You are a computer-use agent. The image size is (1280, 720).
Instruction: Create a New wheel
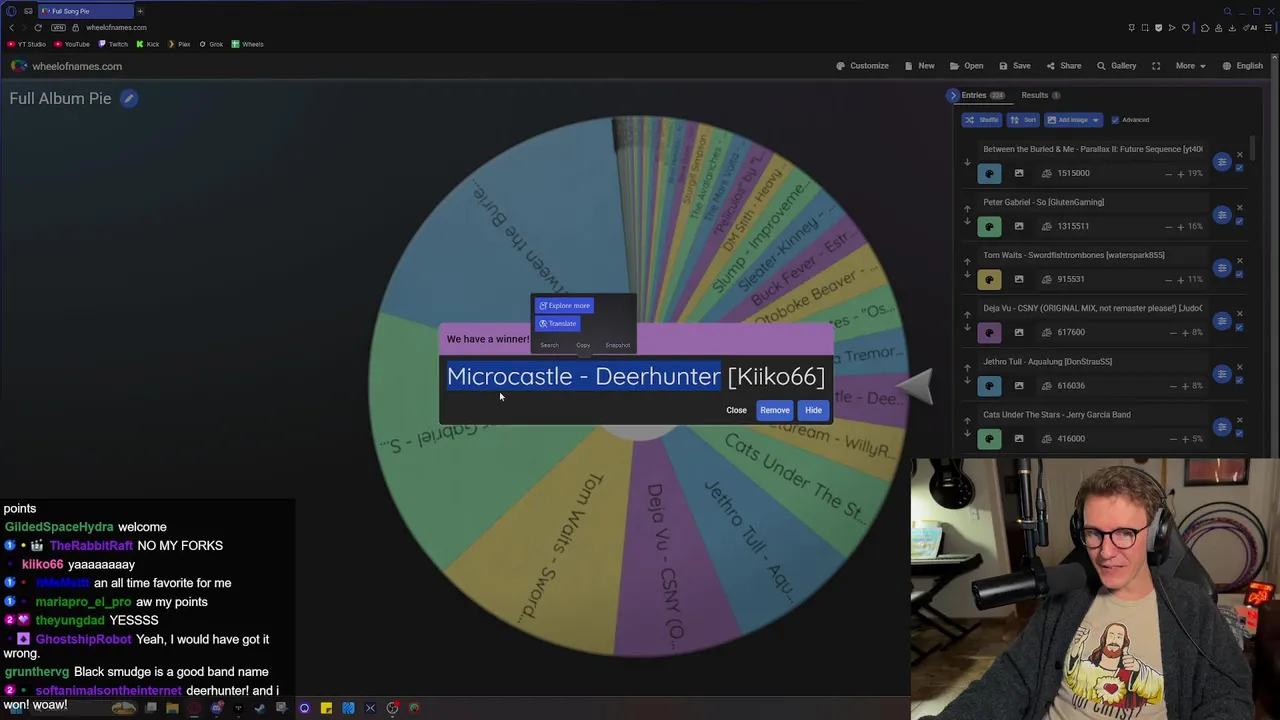[919, 66]
